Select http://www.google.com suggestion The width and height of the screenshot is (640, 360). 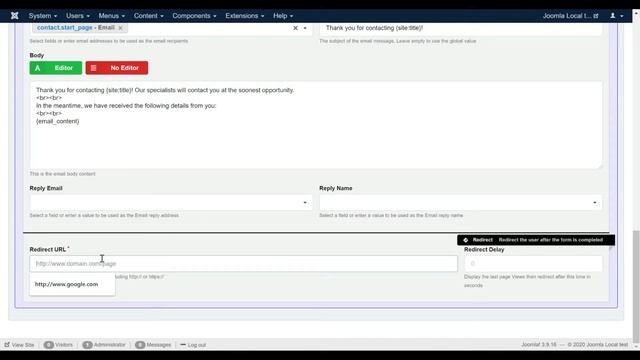coord(67,284)
